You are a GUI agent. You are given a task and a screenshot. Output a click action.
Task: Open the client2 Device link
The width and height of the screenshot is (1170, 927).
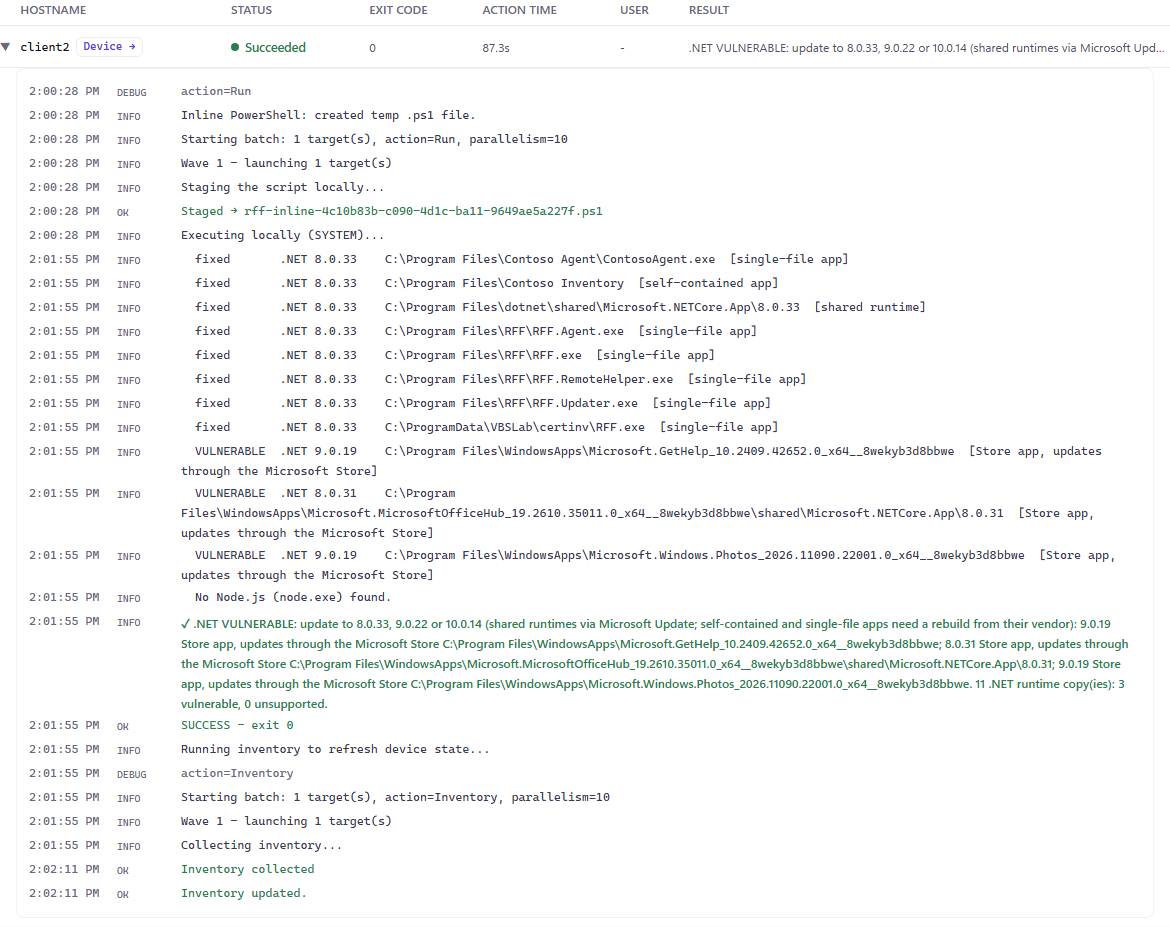pyautogui.click(x=110, y=46)
